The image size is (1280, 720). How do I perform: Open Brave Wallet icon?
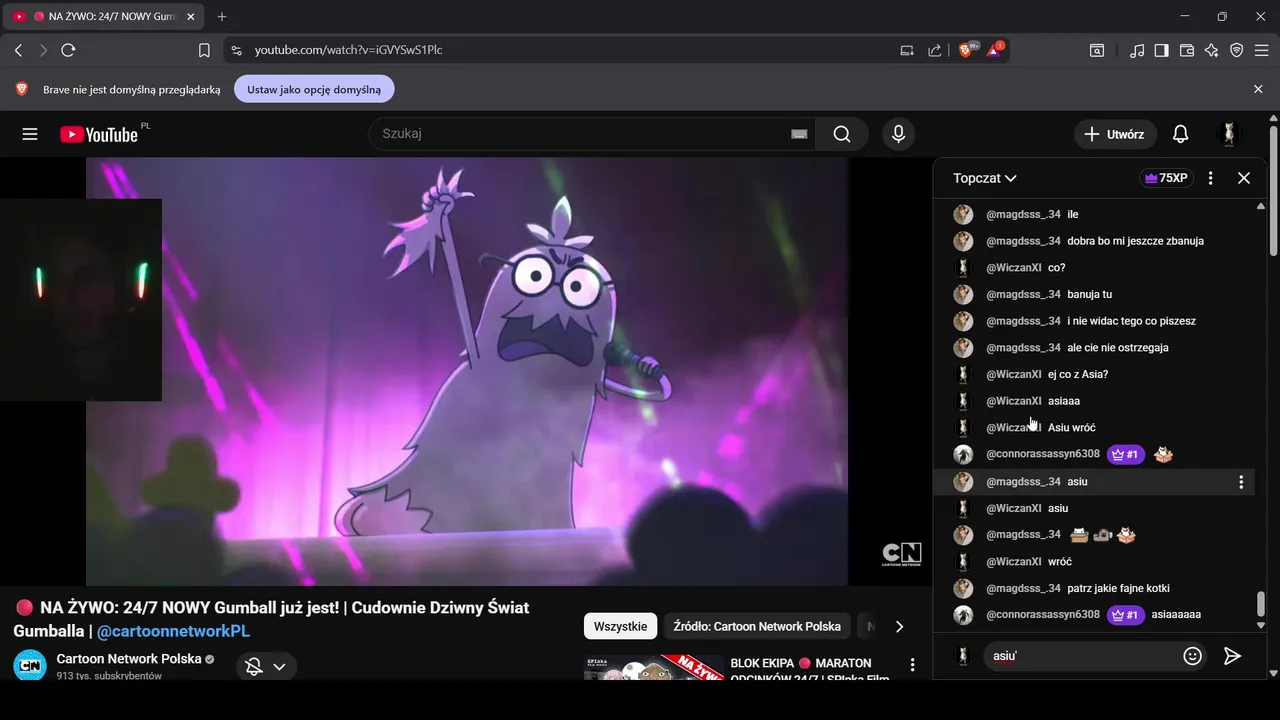click(1187, 50)
